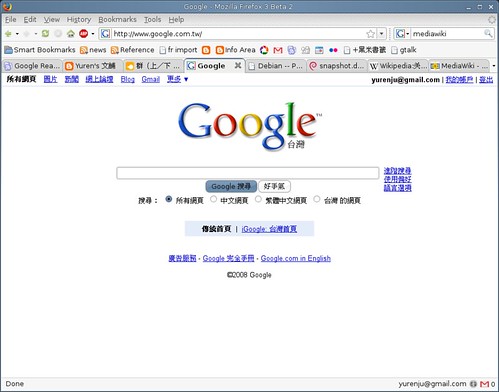This screenshot has width=499, height=392.
Task: Click the greyed stop loading icon
Action: point(58,33)
